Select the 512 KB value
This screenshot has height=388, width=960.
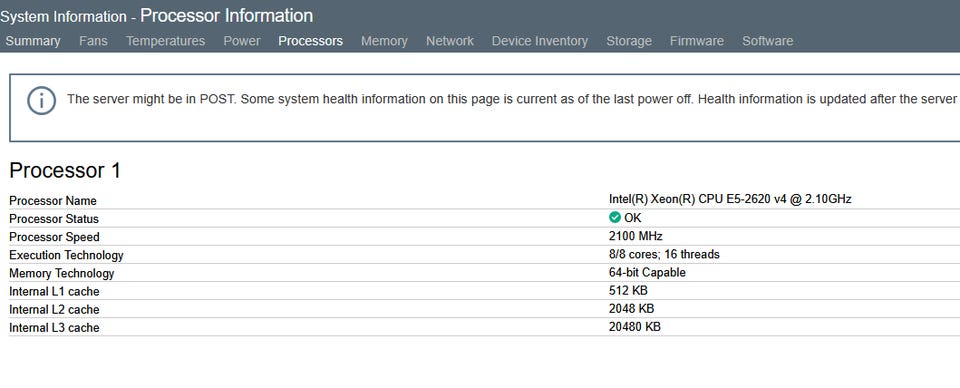pos(628,290)
